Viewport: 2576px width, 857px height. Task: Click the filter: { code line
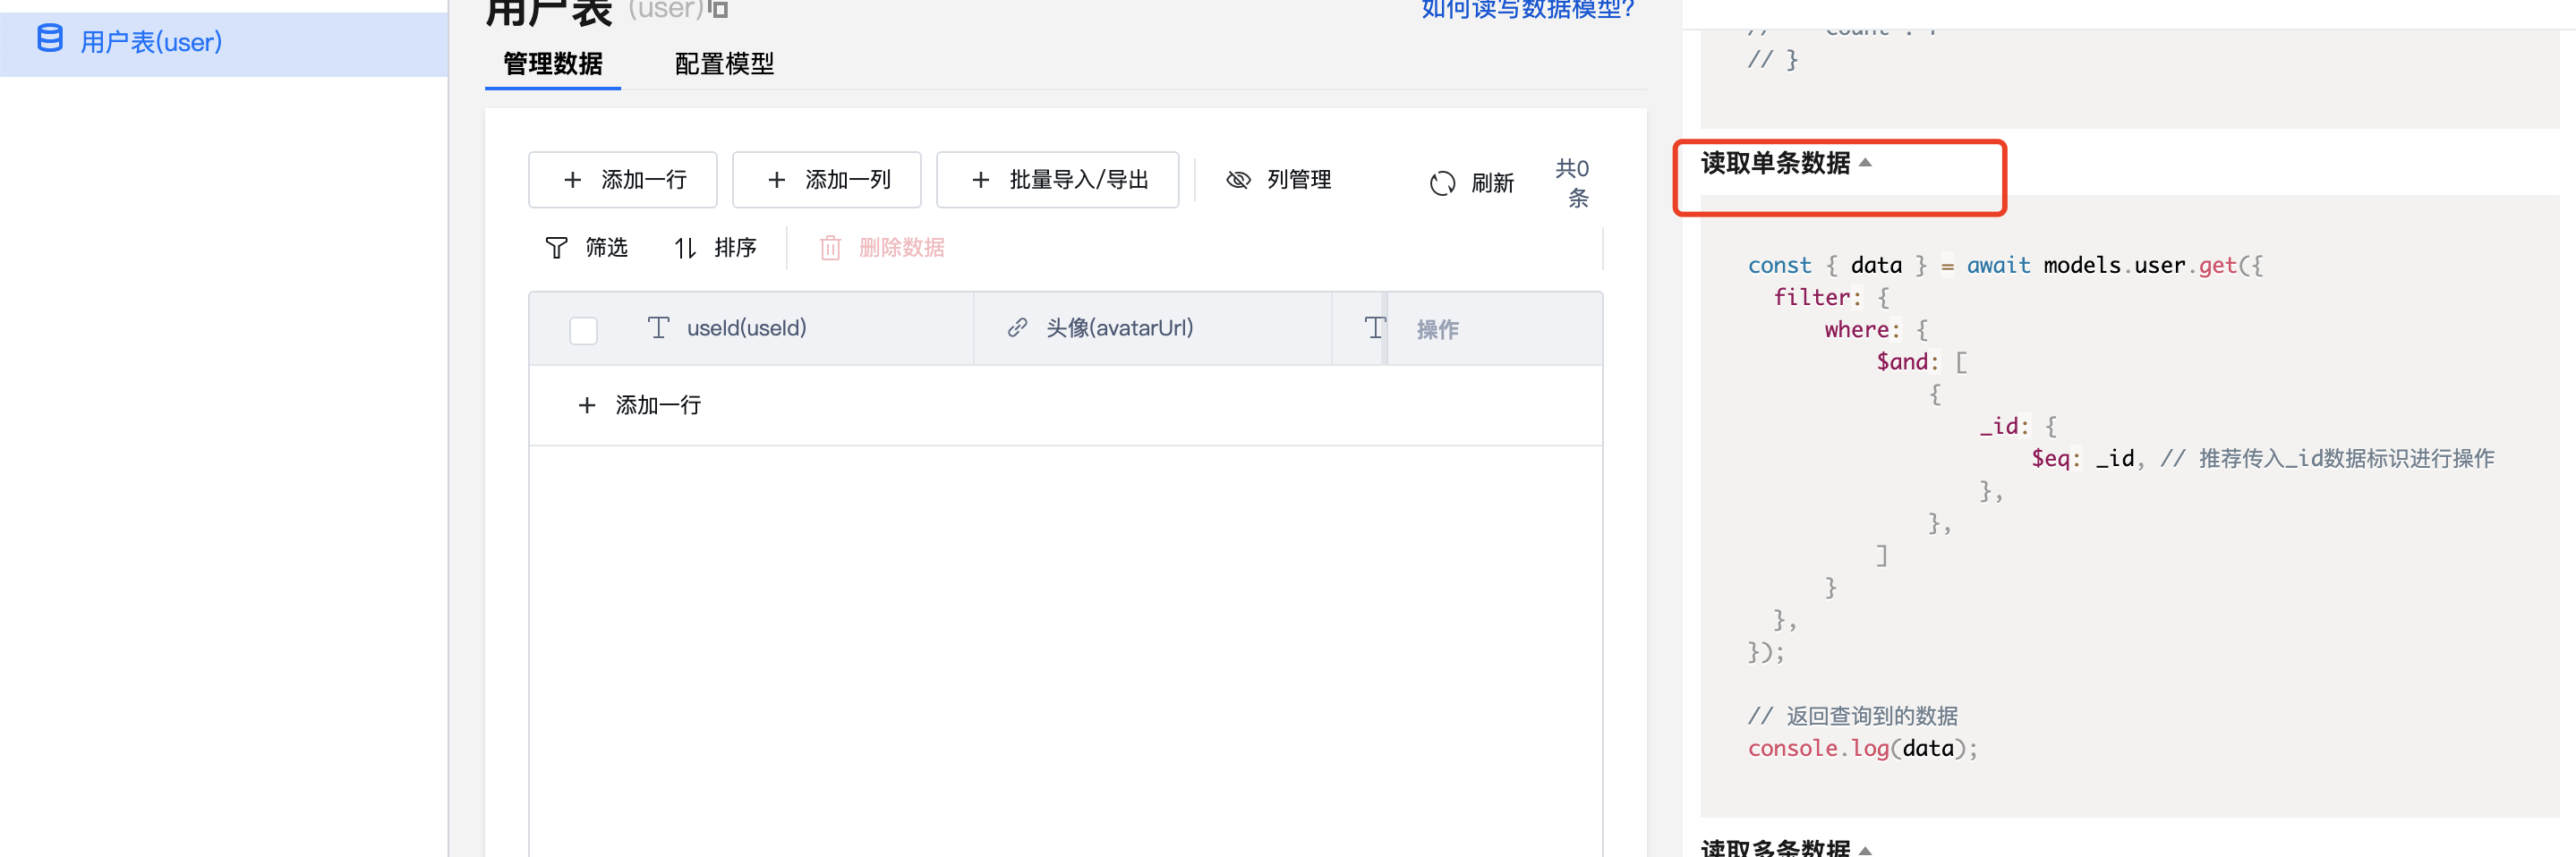coord(1831,297)
